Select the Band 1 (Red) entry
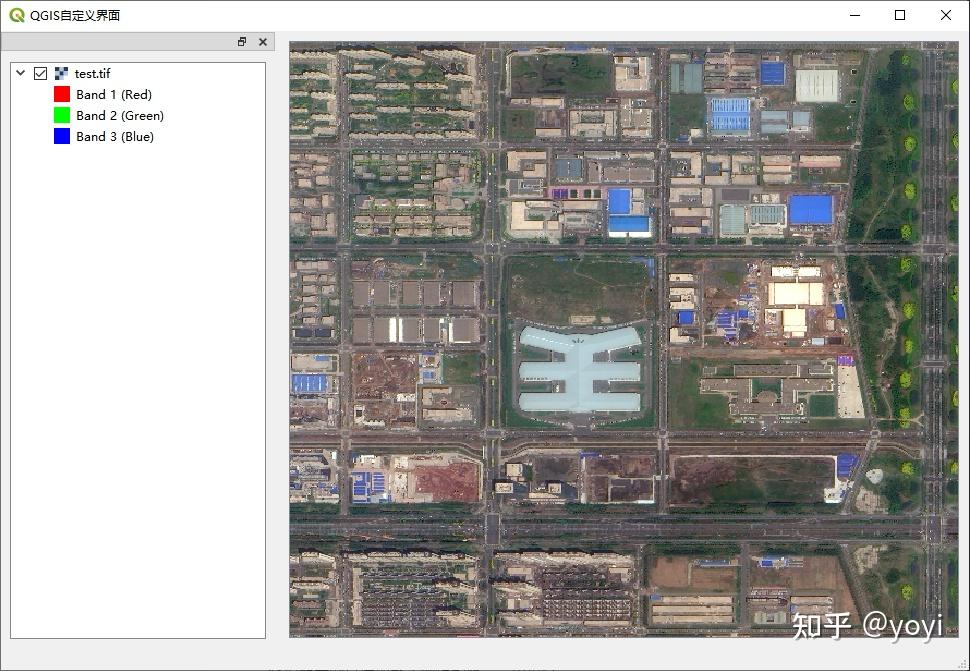This screenshot has width=970, height=671. coord(113,94)
